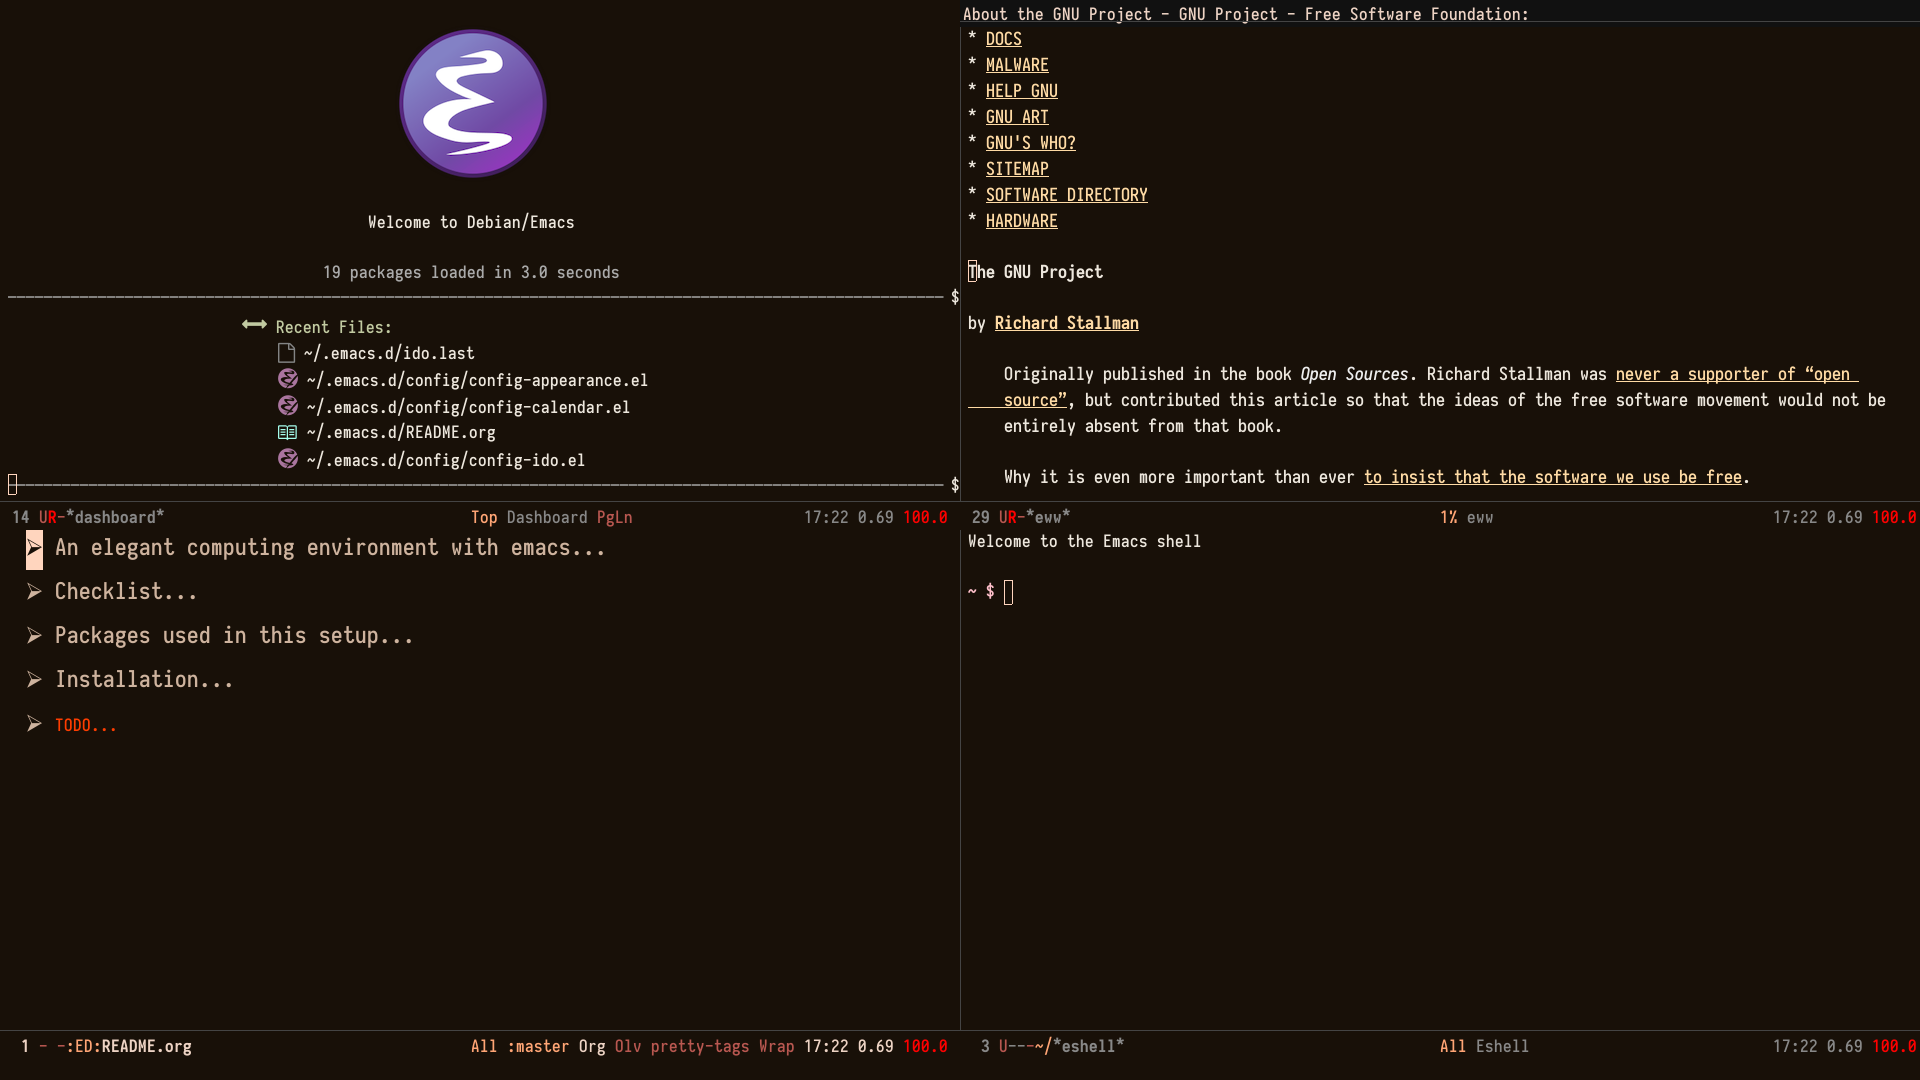Open recent file ~/.emacs.d/README.org
This screenshot has width=1920, height=1080.
point(401,433)
